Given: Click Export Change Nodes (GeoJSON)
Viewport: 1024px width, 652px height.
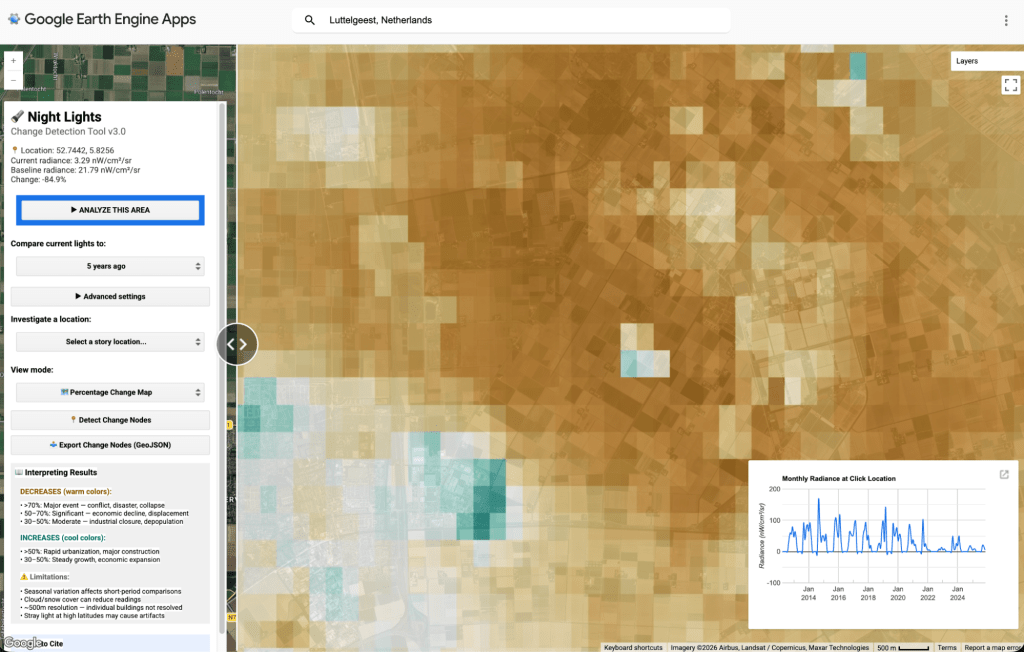Looking at the screenshot, I should point(110,445).
